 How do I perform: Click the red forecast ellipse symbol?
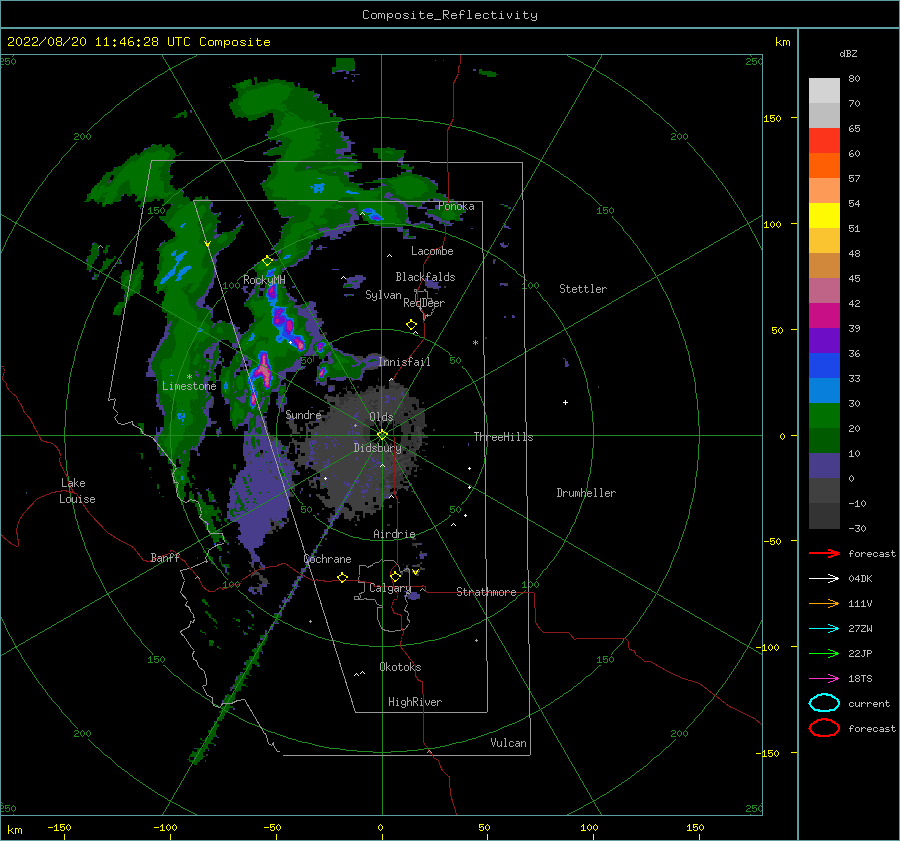(824, 728)
